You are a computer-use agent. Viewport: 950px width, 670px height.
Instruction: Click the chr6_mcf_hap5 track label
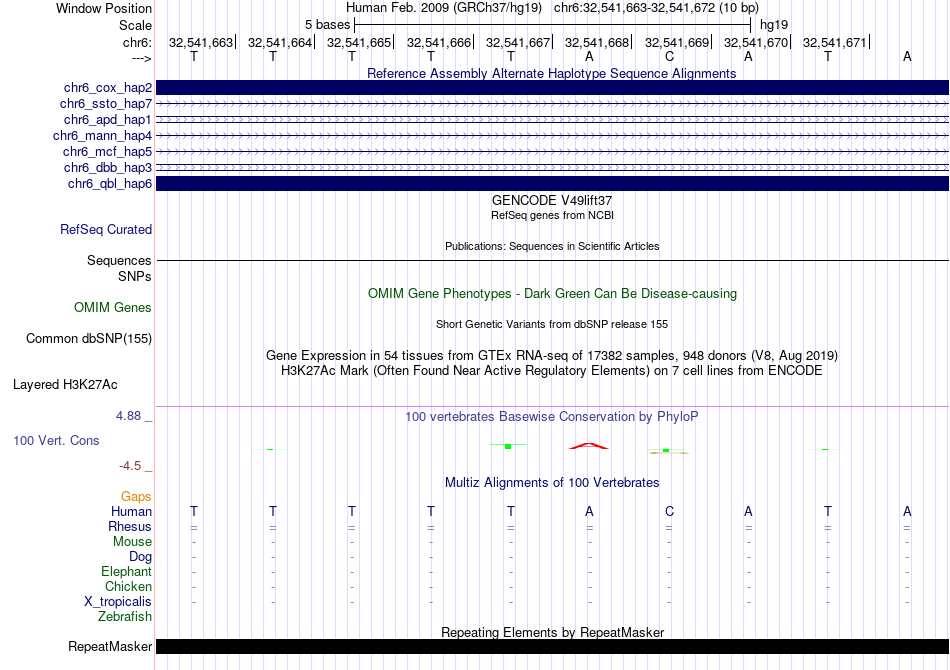click(107, 151)
